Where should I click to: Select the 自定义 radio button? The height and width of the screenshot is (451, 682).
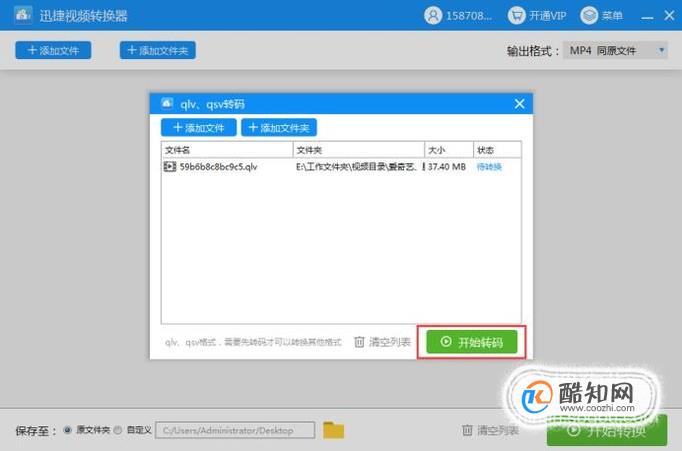pos(118,430)
